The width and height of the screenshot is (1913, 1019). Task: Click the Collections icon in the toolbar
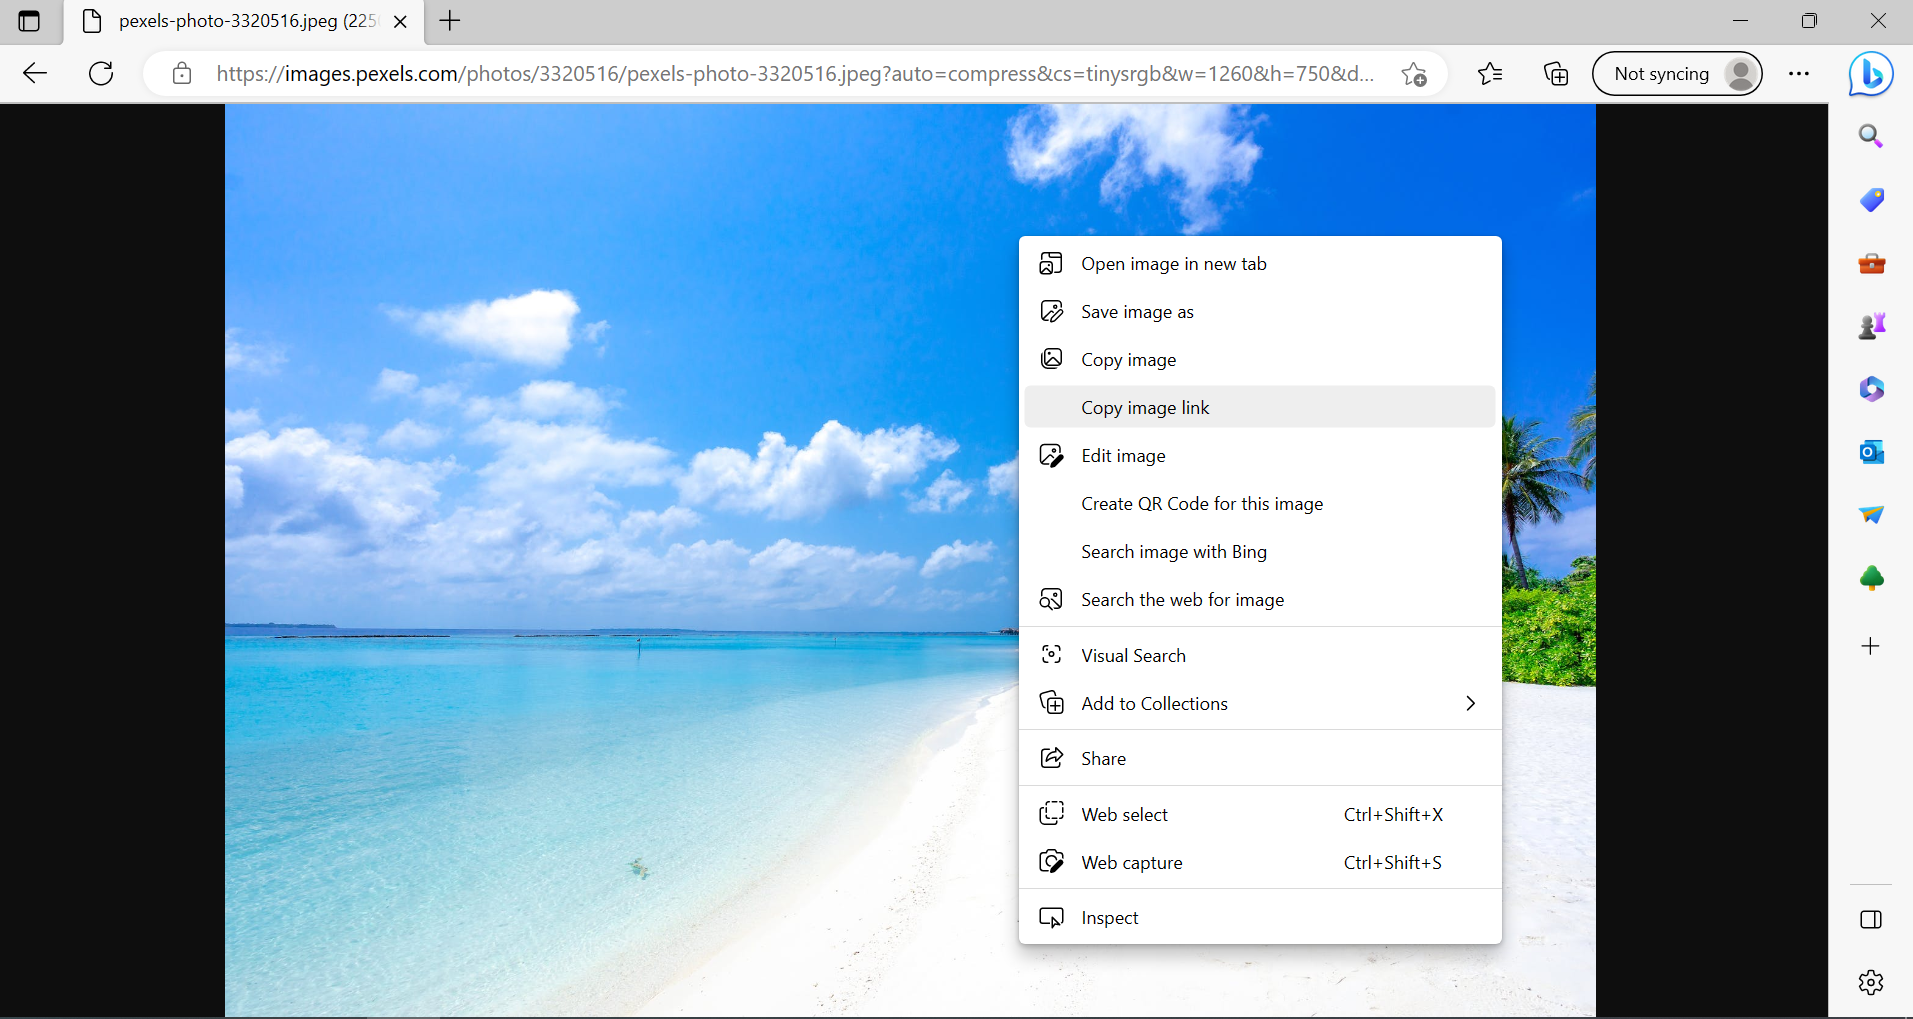(1555, 74)
